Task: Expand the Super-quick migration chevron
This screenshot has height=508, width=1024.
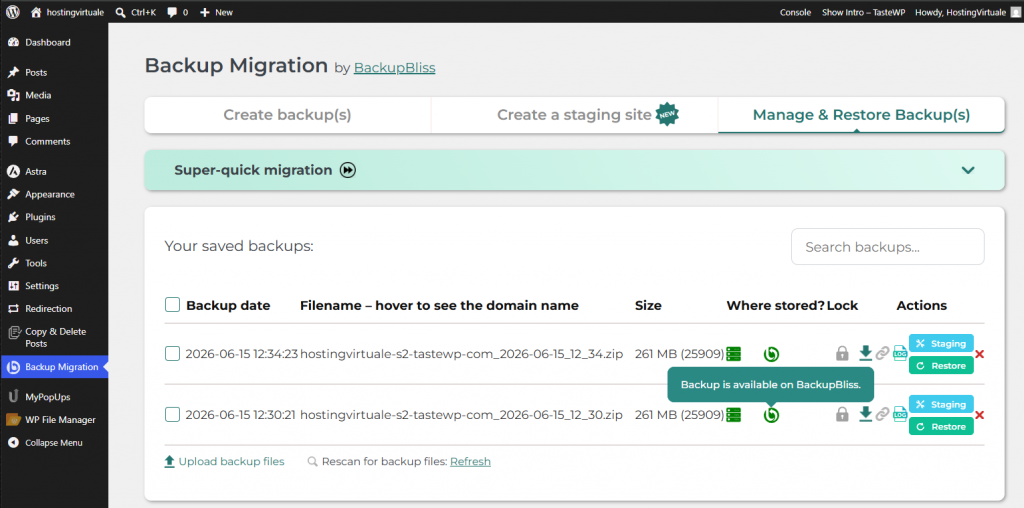Action: (968, 170)
